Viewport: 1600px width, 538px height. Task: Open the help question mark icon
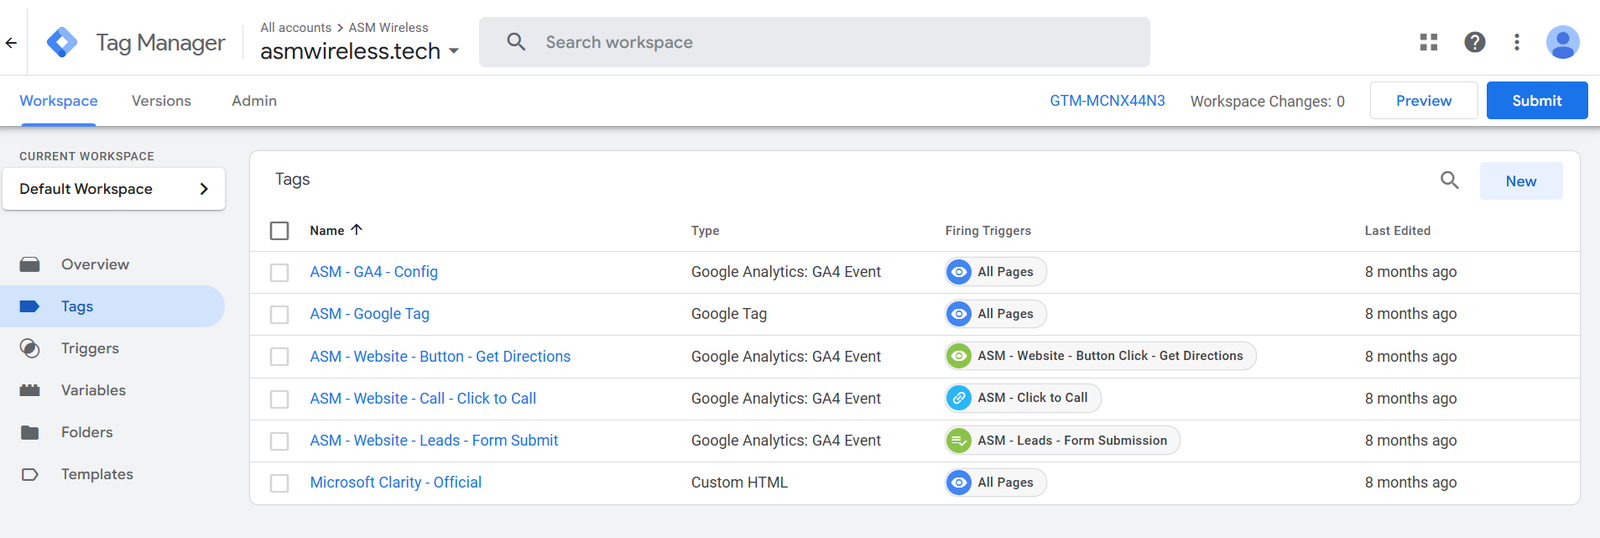coord(1474,42)
